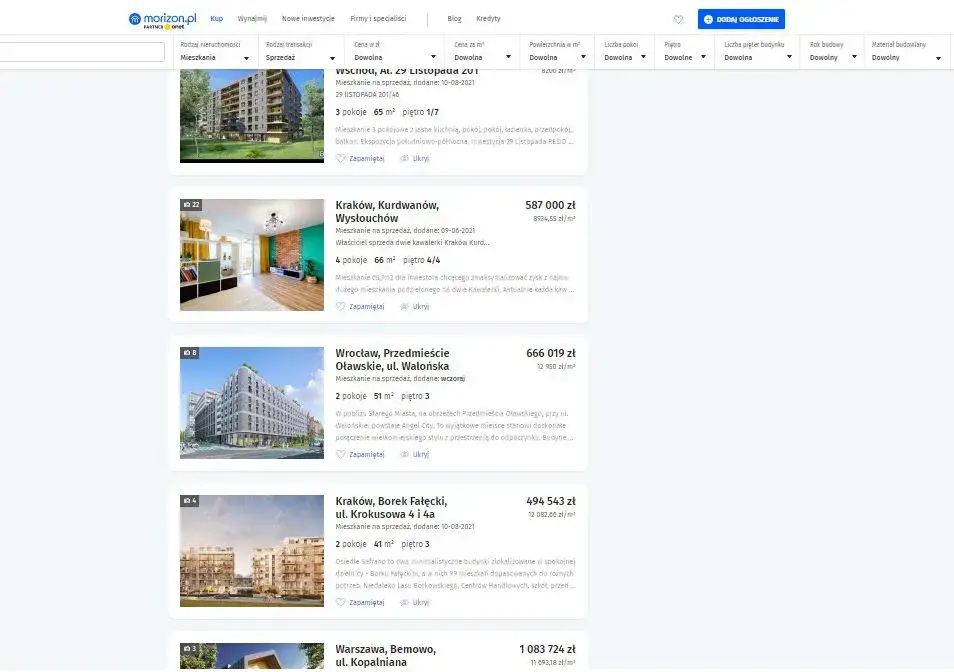Open the Kup menu item
Screen dimensions: 954x672
217,19
